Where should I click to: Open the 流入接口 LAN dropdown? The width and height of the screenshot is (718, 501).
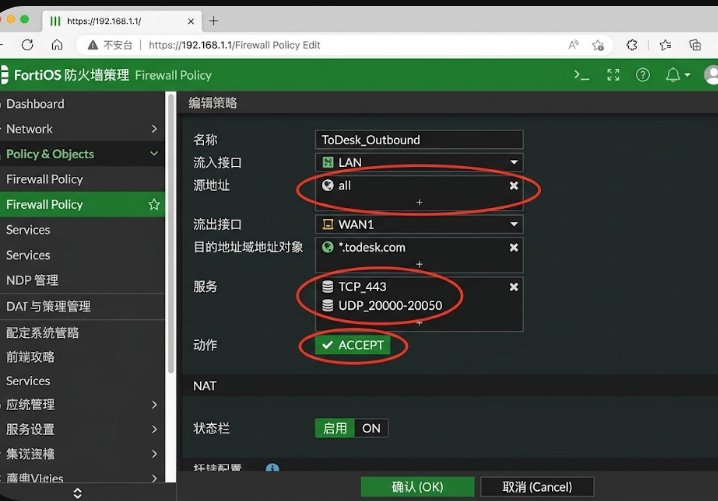(419, 162)
